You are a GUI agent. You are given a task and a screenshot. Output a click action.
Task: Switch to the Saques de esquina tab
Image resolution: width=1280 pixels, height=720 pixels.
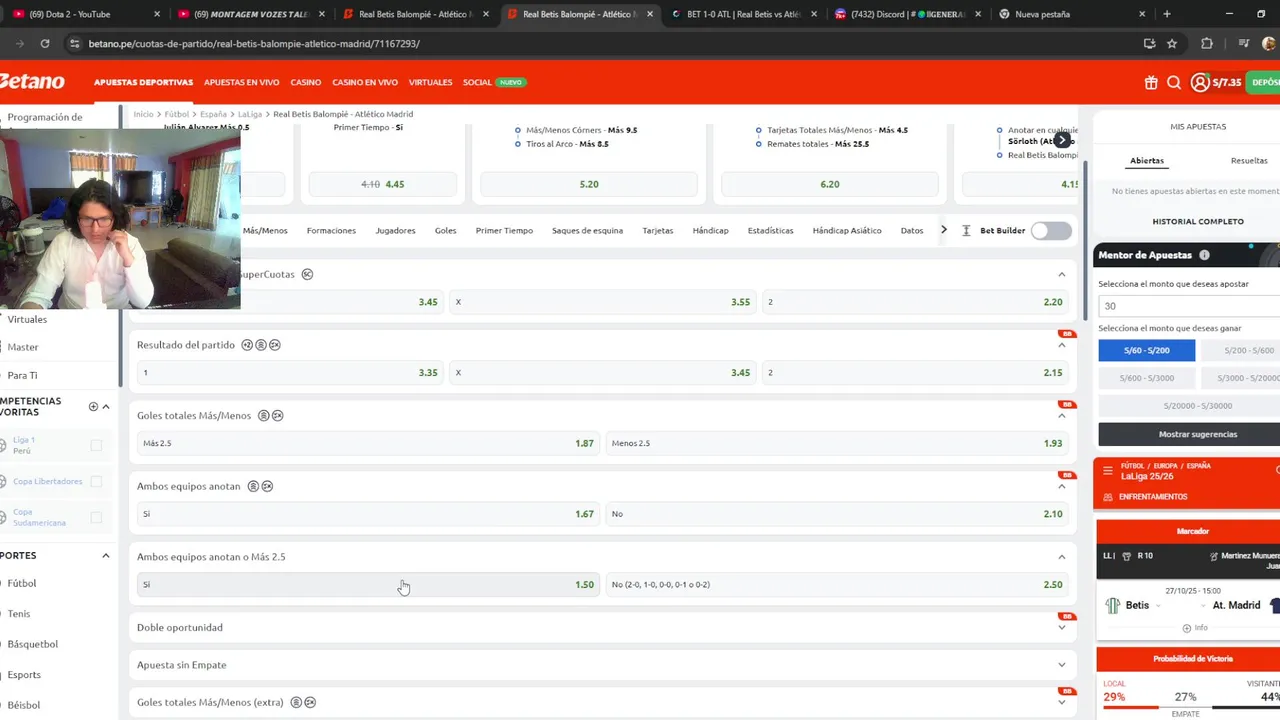pos(587,230)
